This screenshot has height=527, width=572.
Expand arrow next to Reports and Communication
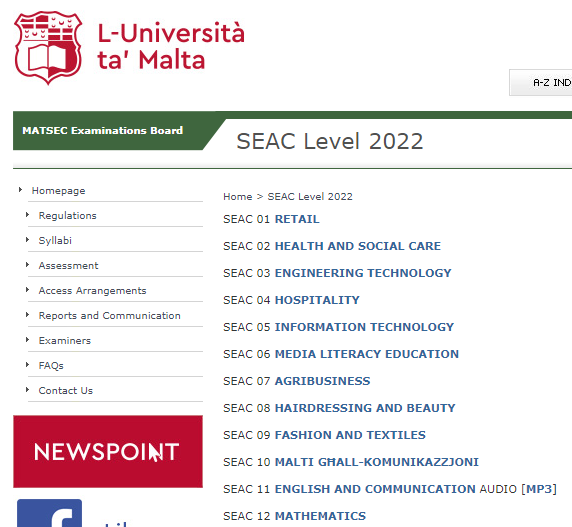point(27,314)
